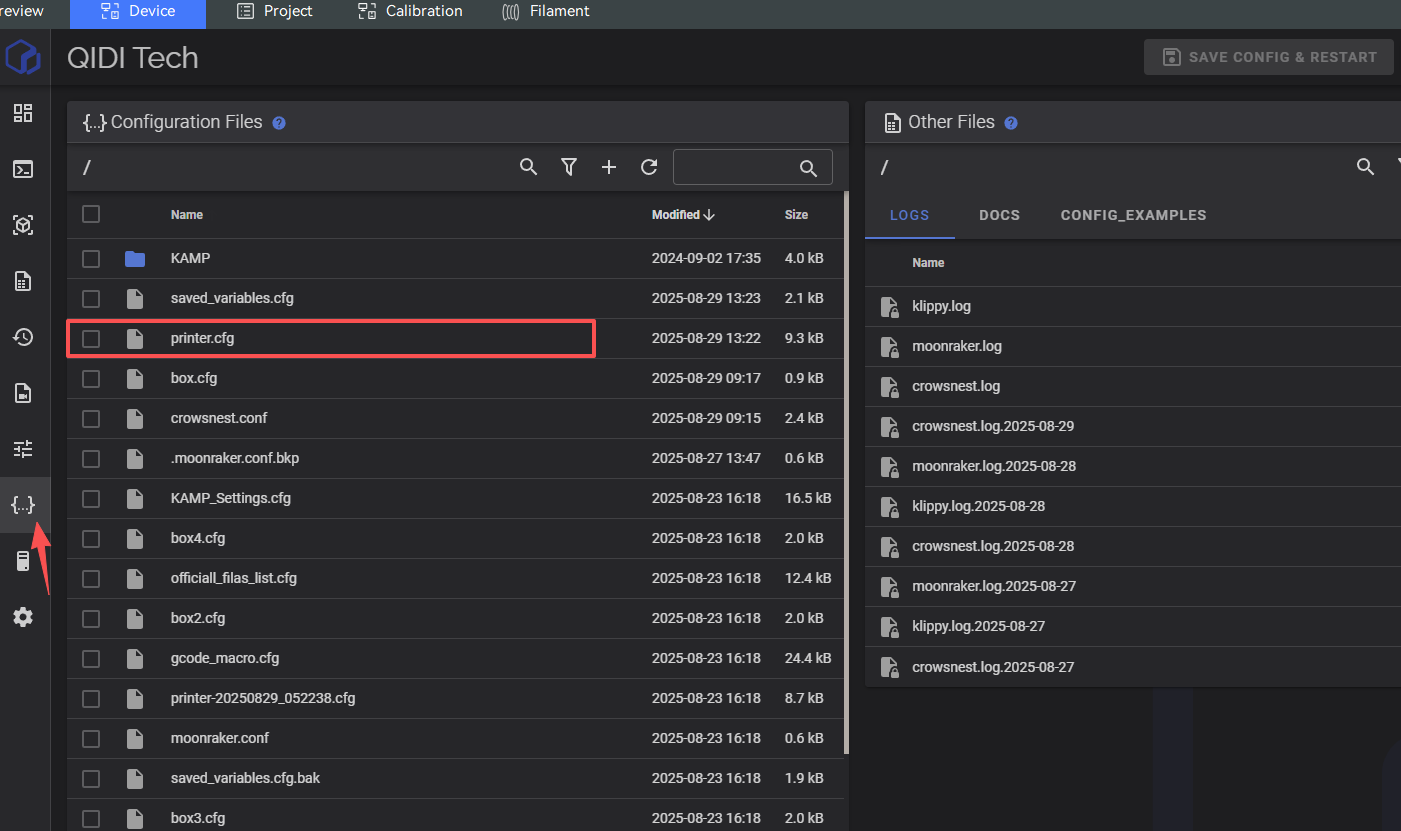
Task: Check the select-all checkbox in the header
Action: 91,214
